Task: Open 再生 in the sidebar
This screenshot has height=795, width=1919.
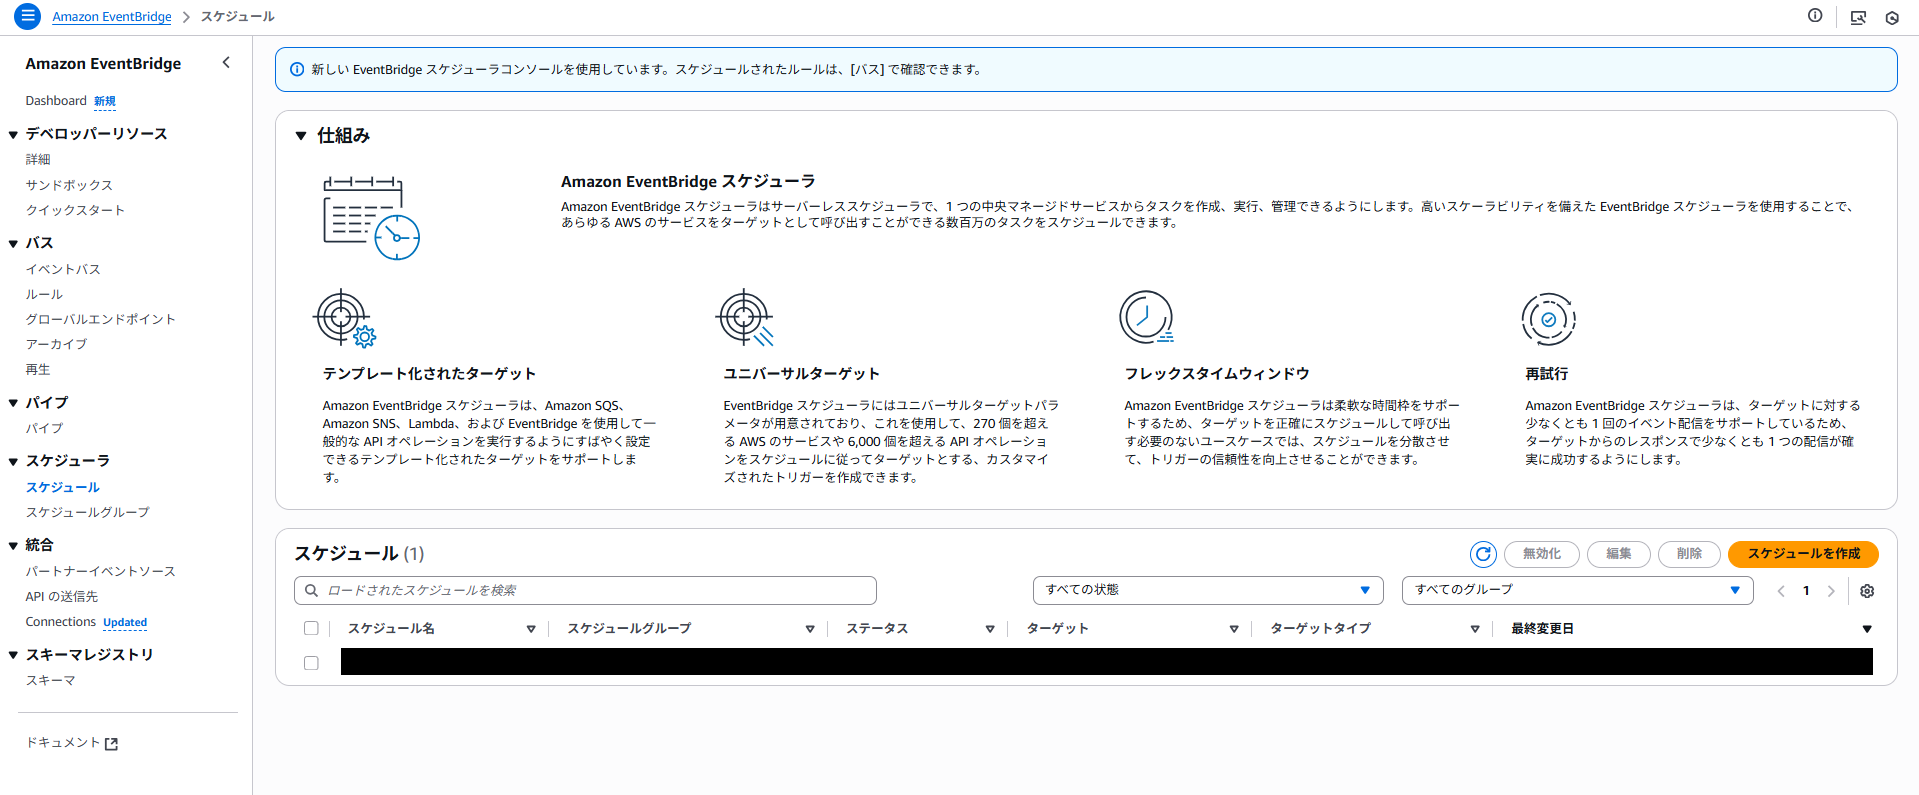Action: tap(38, 369)
